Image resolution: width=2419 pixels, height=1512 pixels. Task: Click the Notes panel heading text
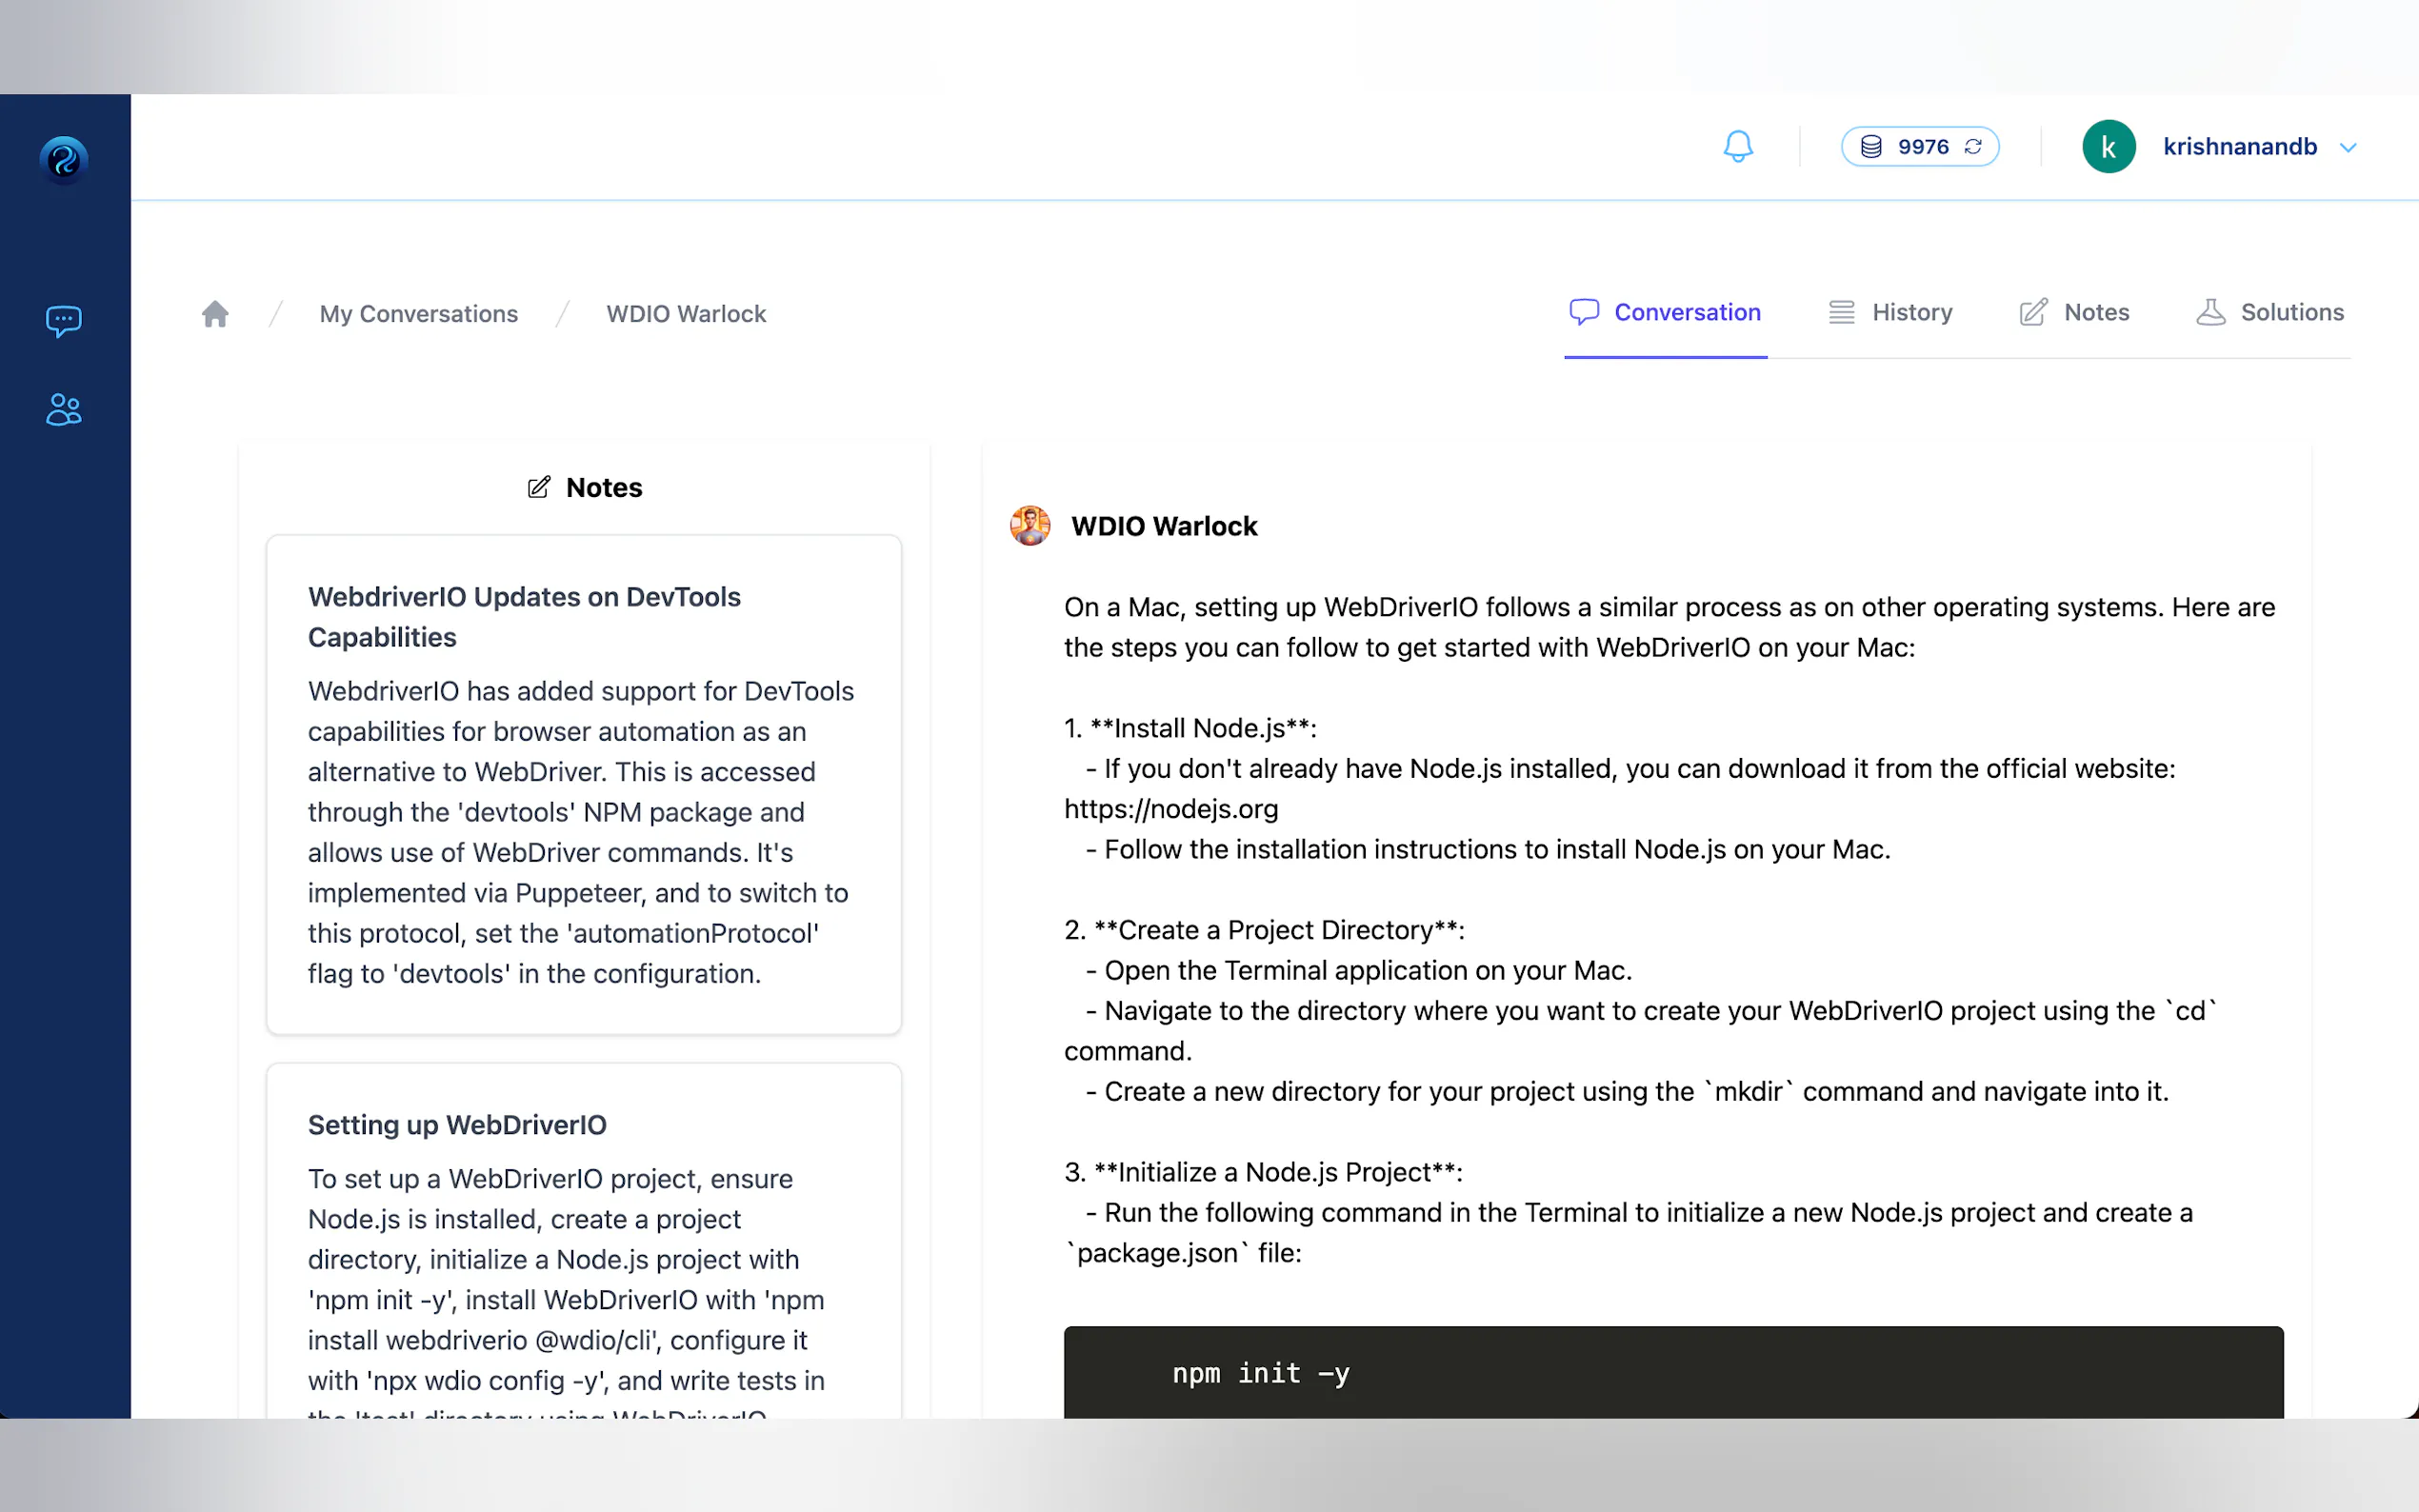[x=604, y=487]
